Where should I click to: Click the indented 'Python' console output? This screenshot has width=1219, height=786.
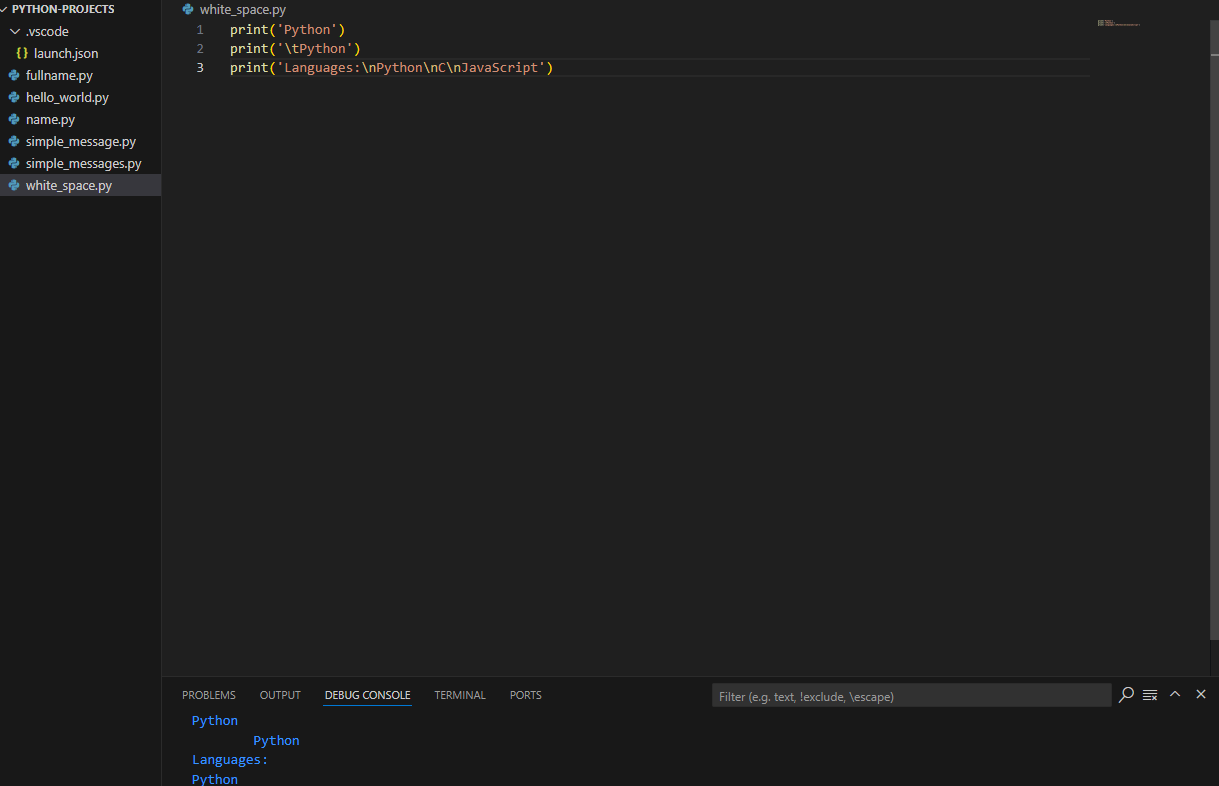pos(276,741)
